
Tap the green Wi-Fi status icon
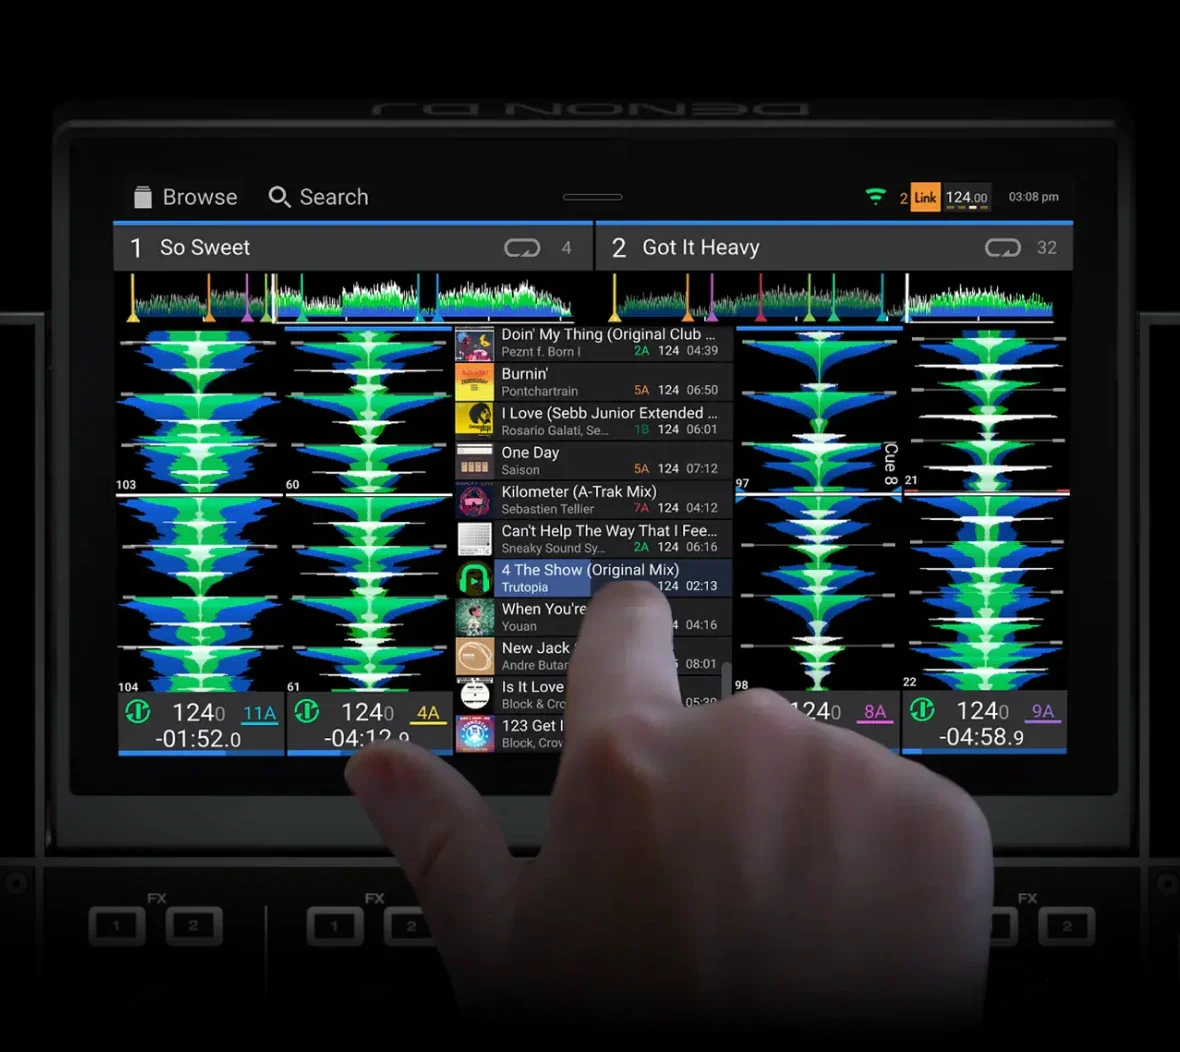point(875,197)
